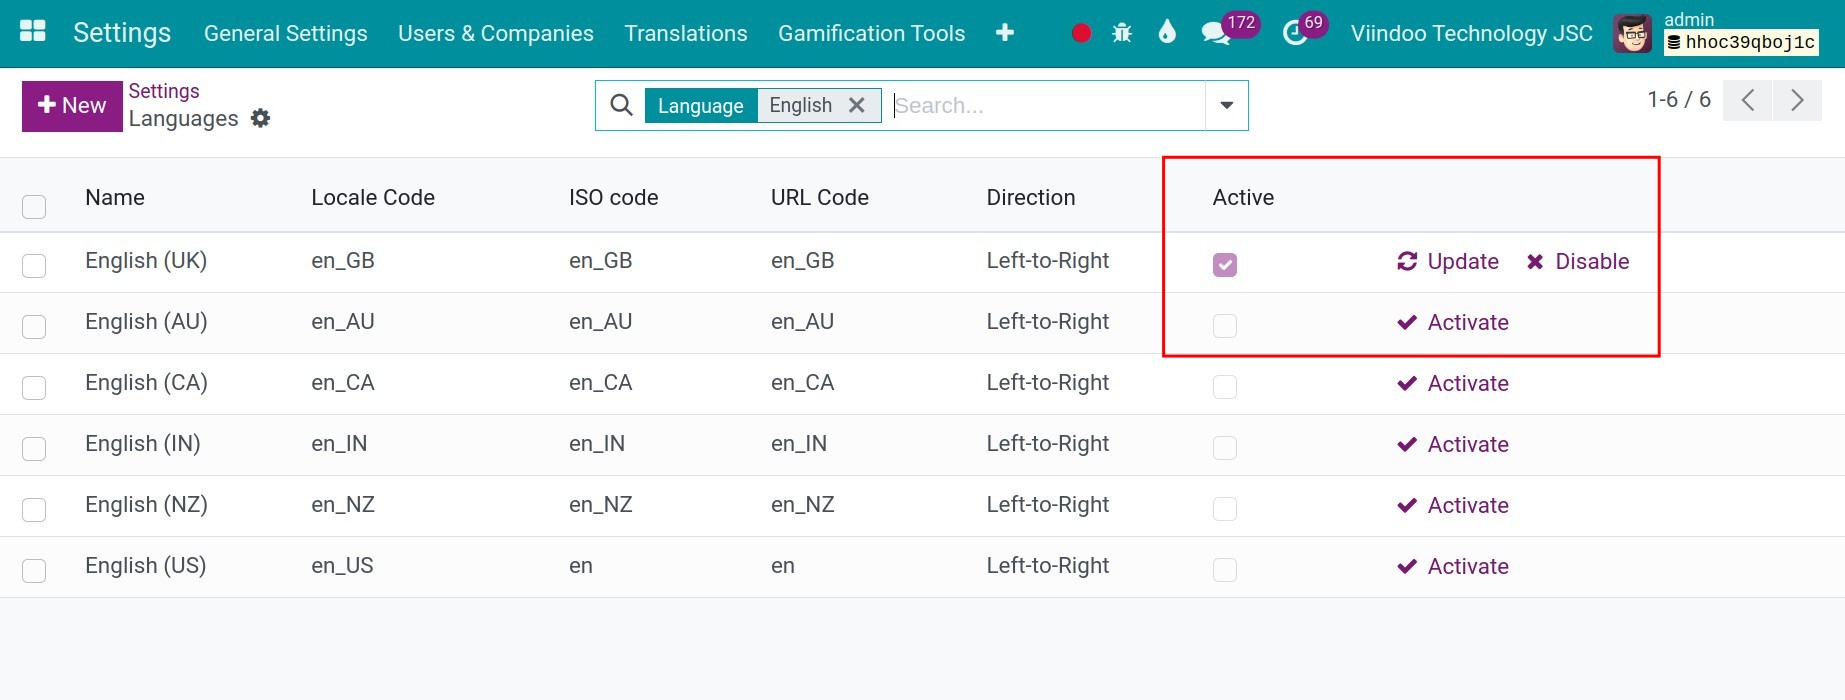Go to the previous page arrow
Screen dimensions: 1845x700
tap(1748, 100)
